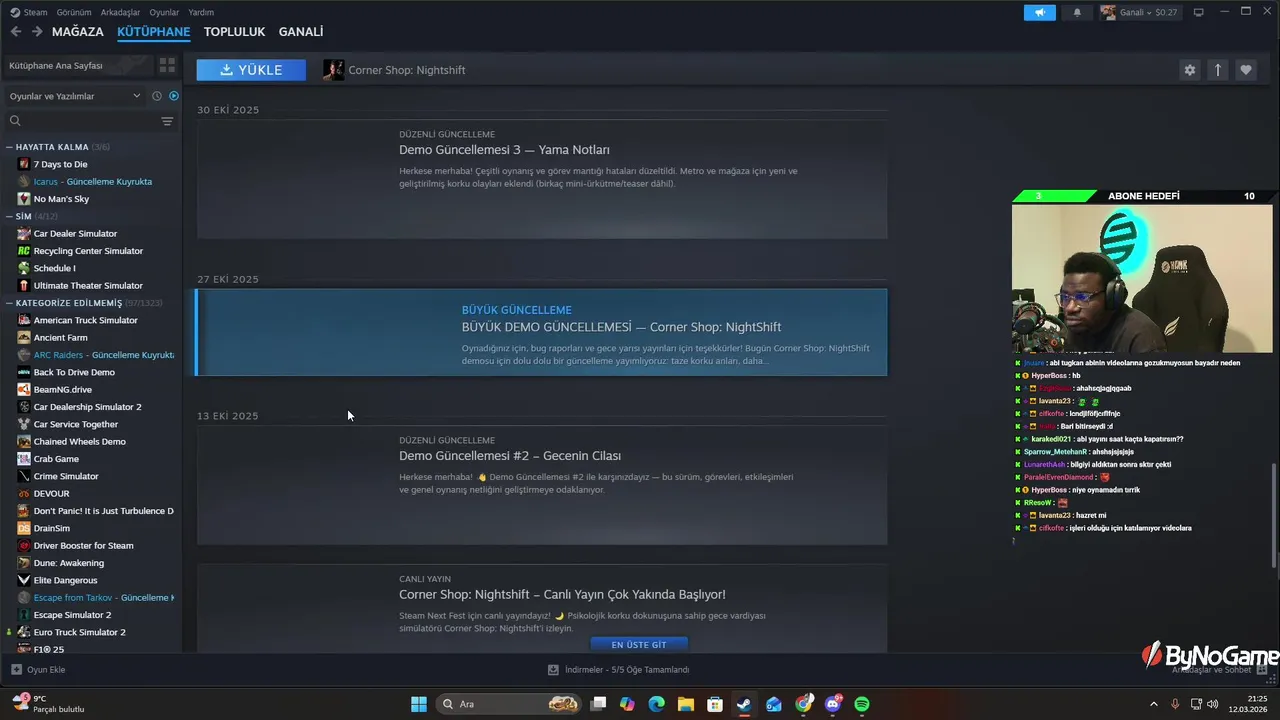Go forward with the right arrow
Screen dimensions: 1280x720
pos(37,31)
